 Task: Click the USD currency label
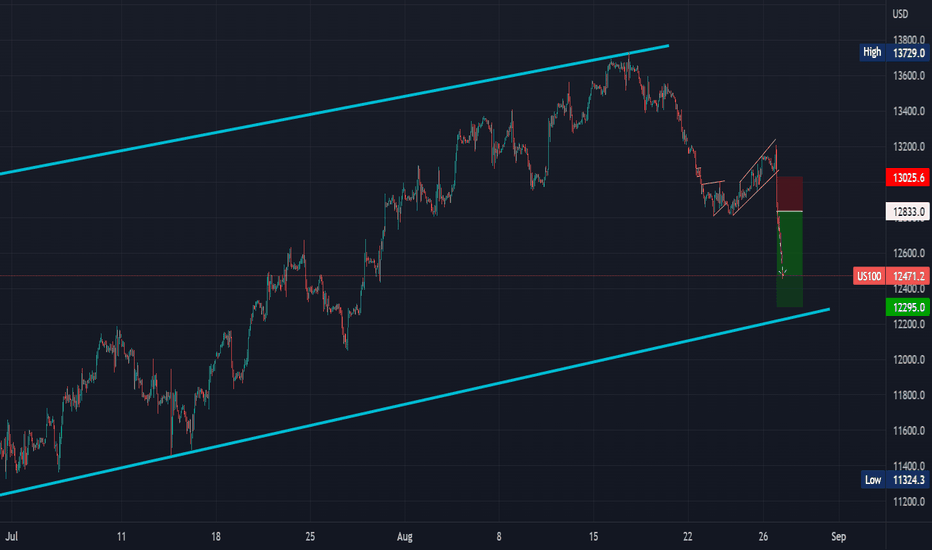[x=900, y=14]
